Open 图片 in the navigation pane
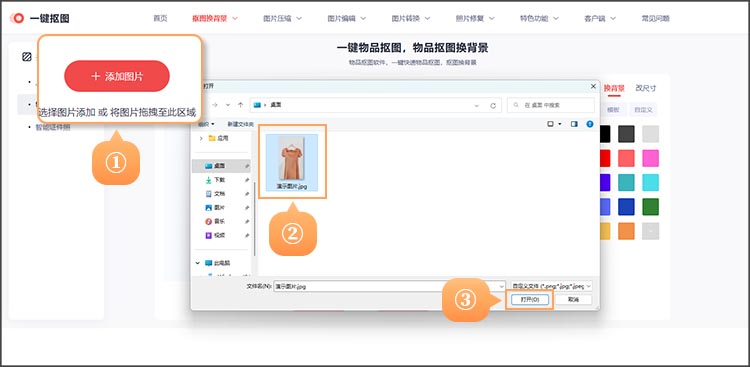 (x=221, y=208)
